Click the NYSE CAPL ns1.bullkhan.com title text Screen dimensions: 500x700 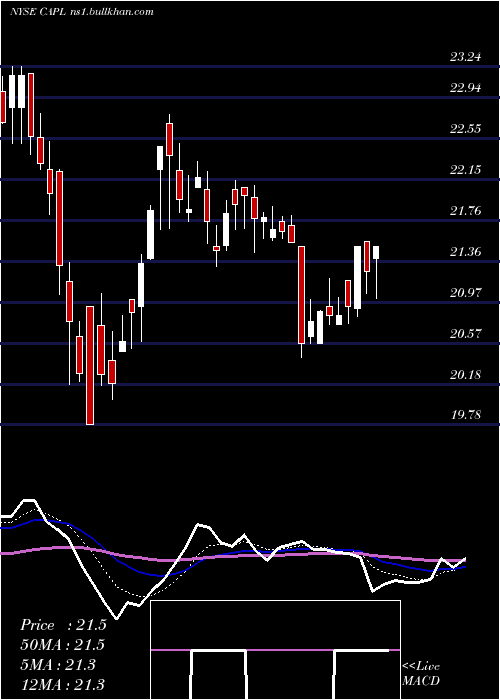82,12
